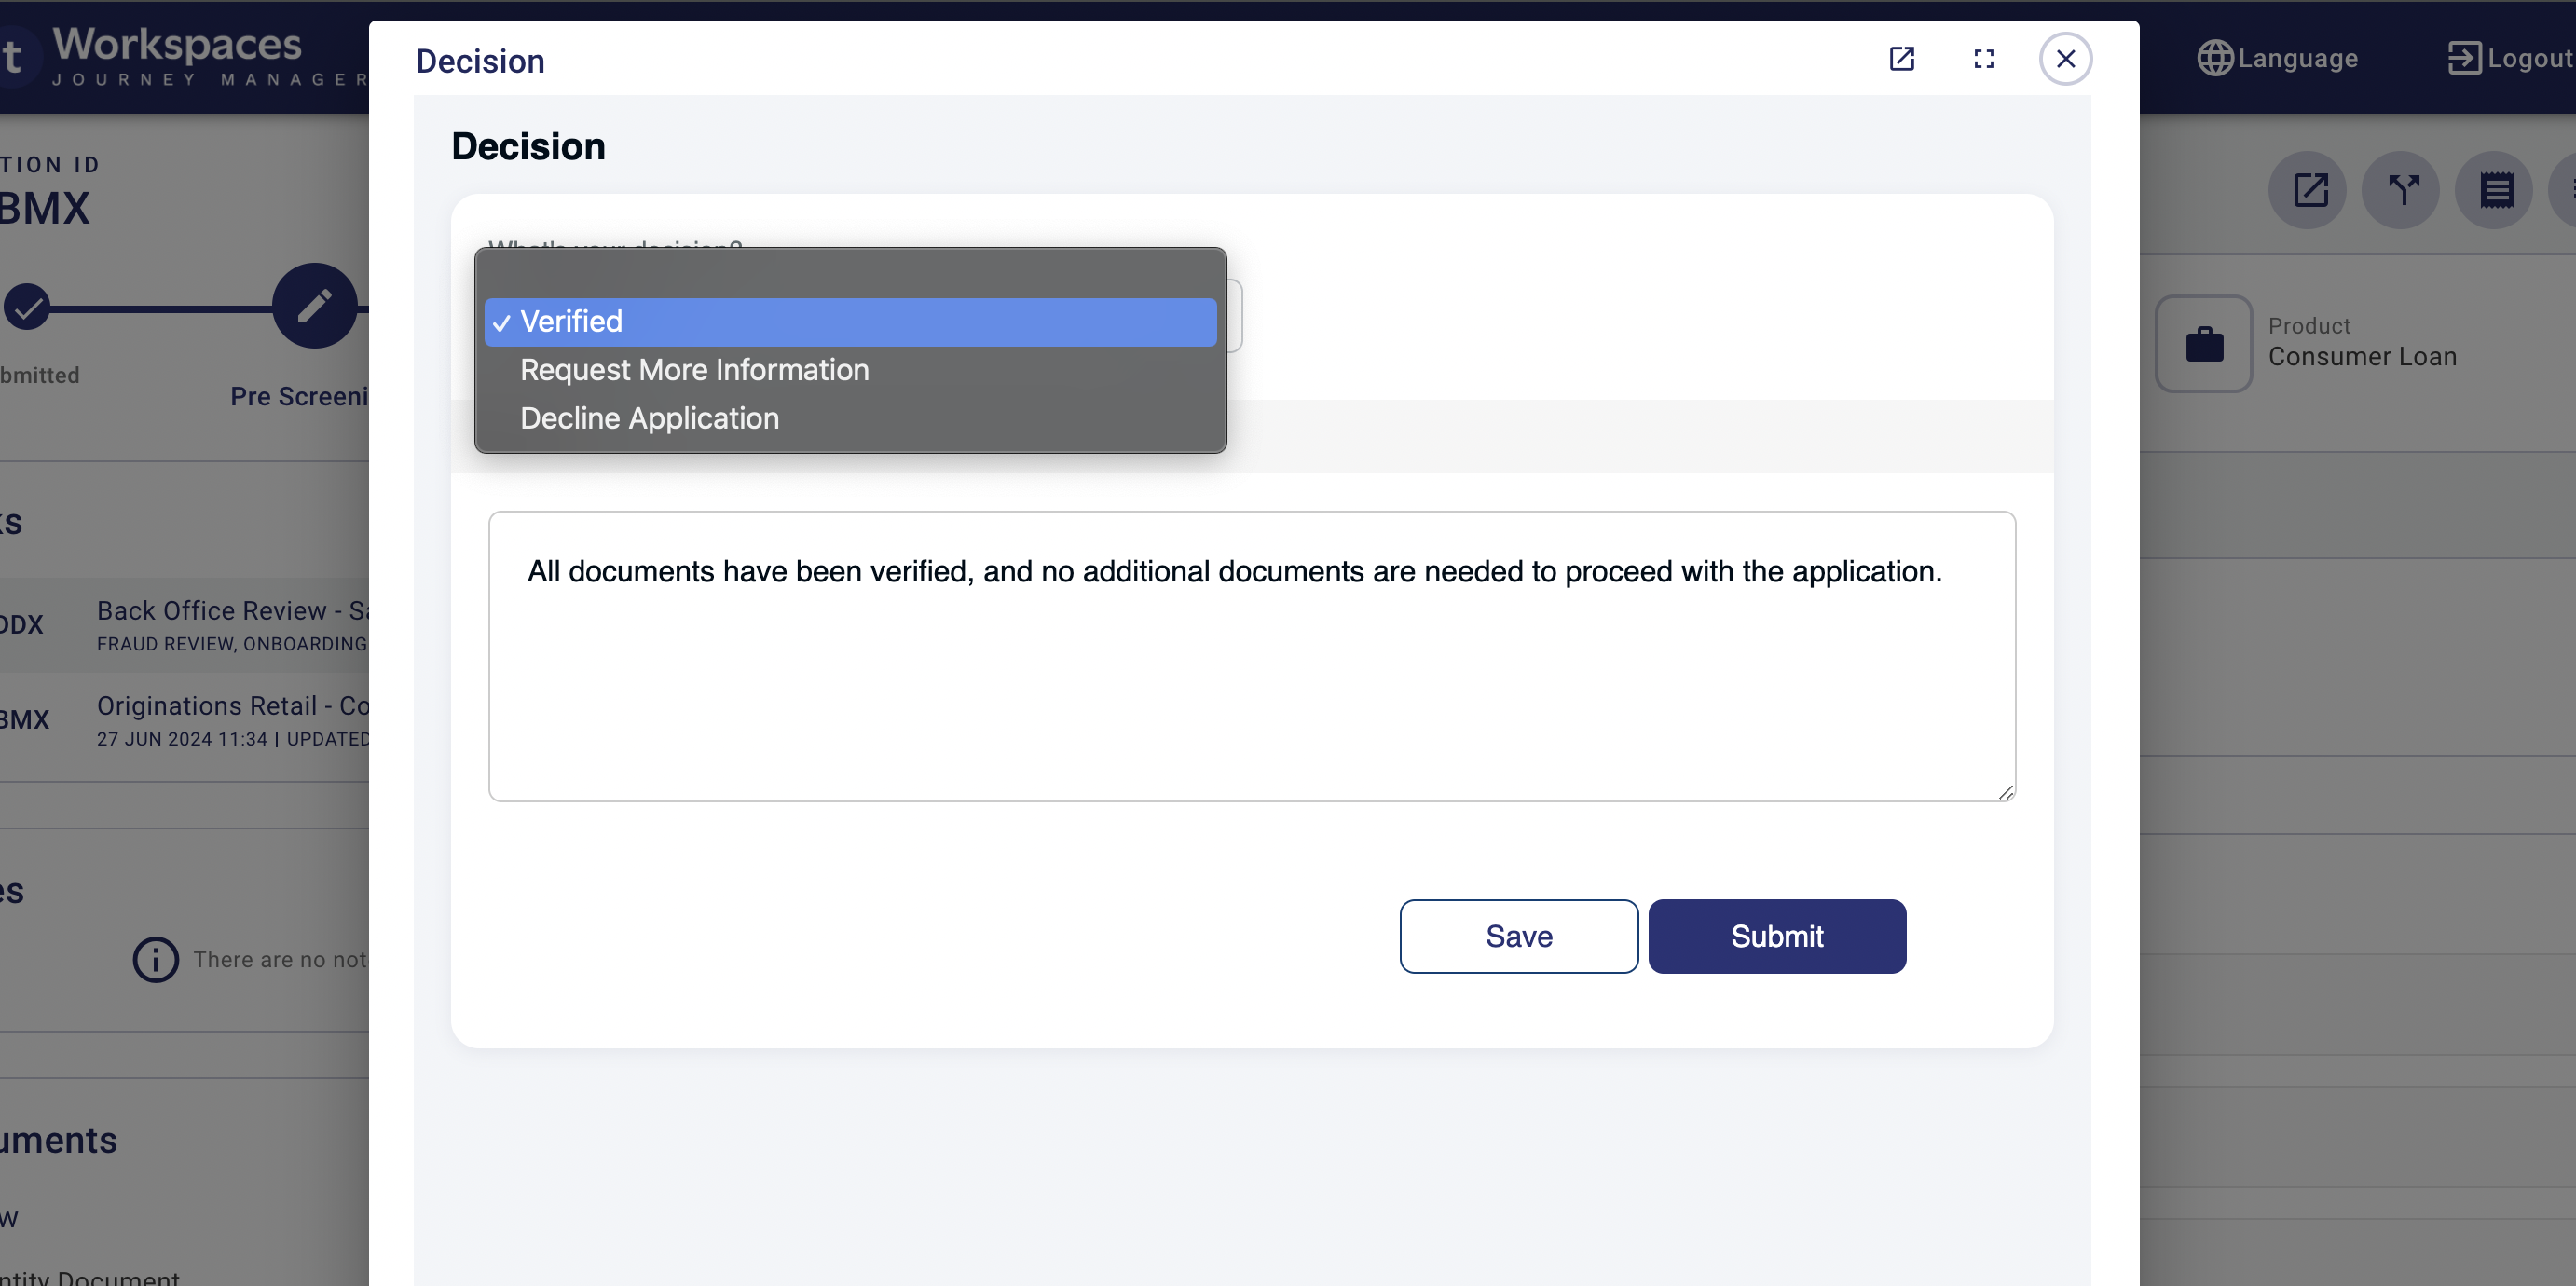Click into the decision comments textarea

[1250, 690]
